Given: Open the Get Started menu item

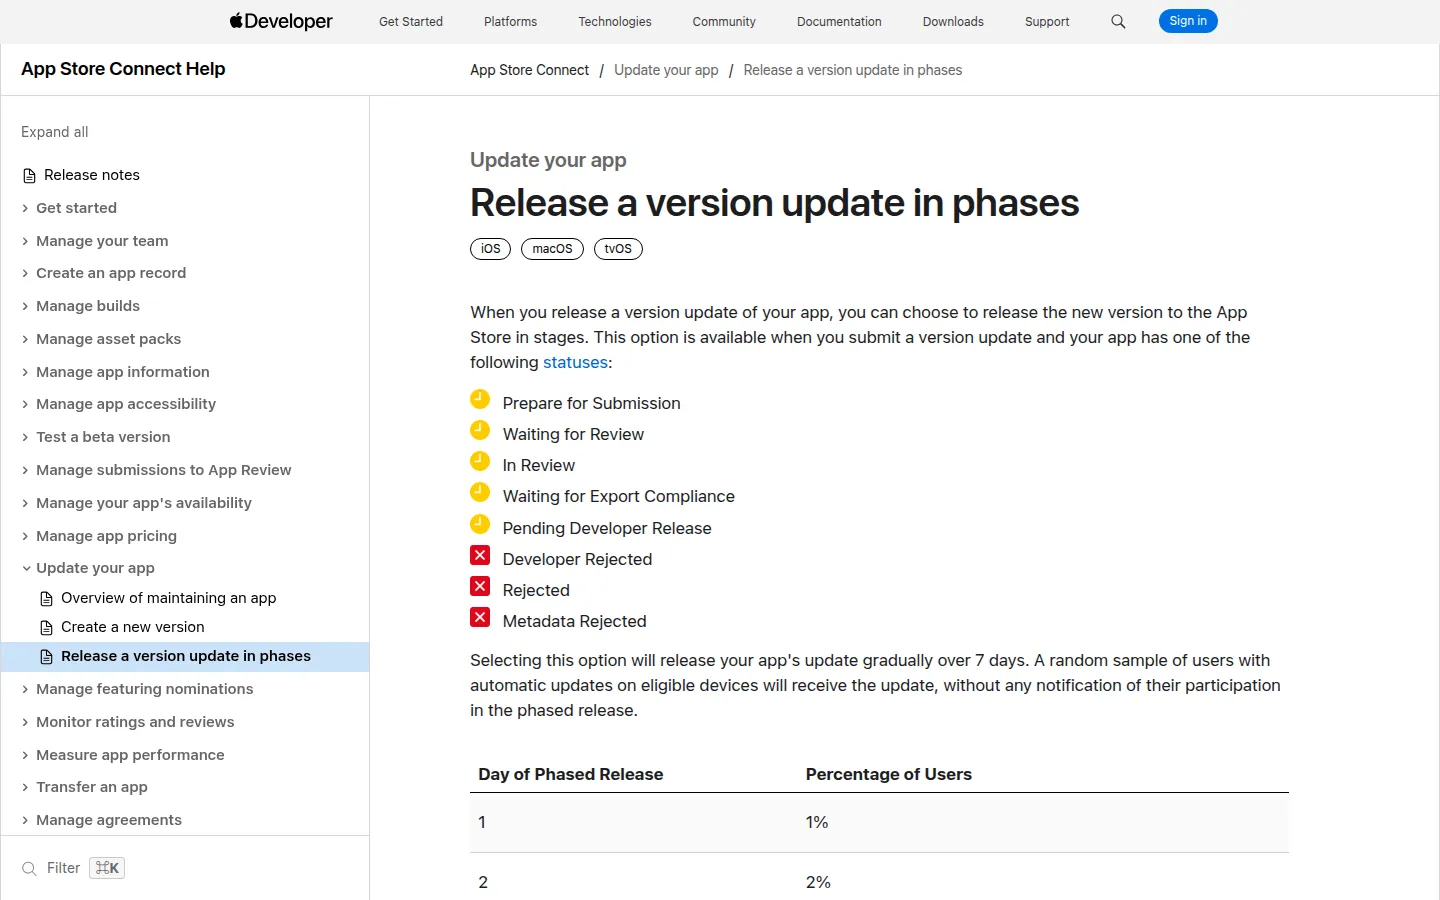Looking at the screenshot, I should pyautogui.click(x=411, y=21).
